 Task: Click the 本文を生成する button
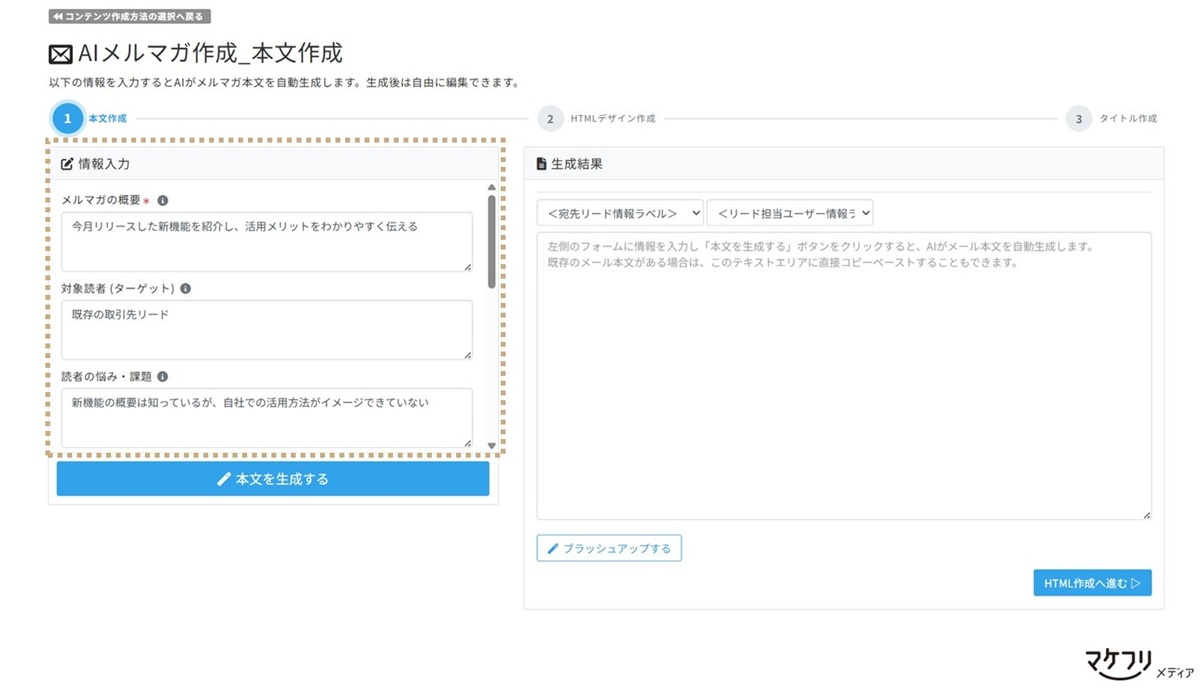(x=273, y=478)
